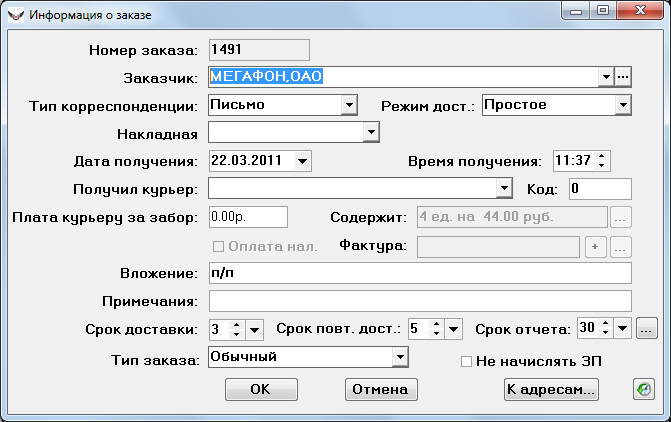Maximize the Информация о заказе window
Image resolution: width=671 pixels, height=422 pixels.
coord(603,10)
